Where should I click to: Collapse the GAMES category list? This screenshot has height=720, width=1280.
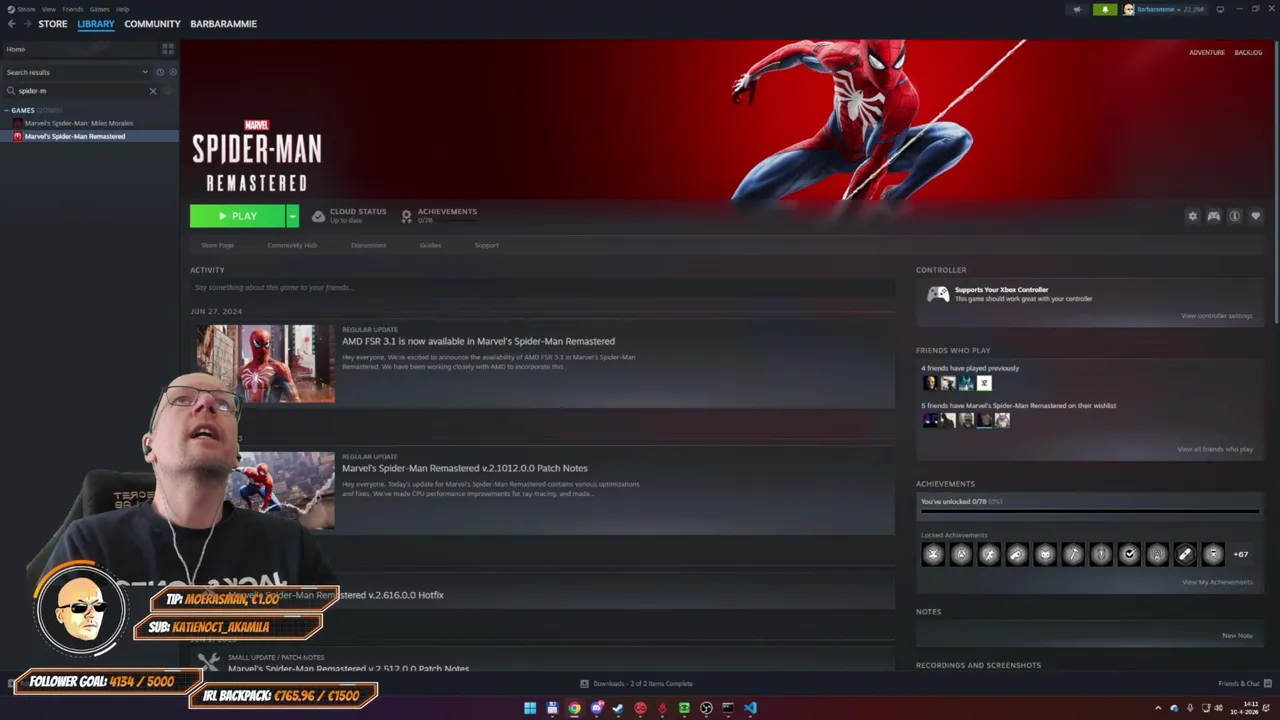tap(7, 110)
